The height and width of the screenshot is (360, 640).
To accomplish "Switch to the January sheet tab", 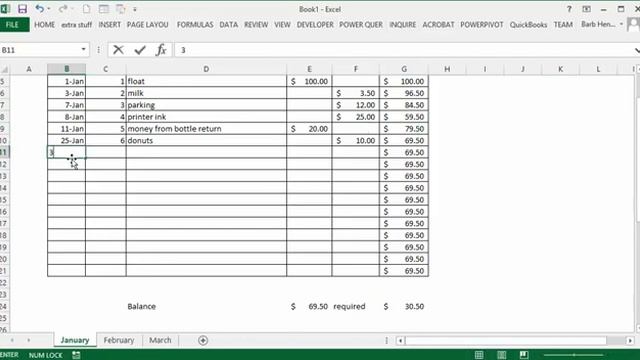I will [x=75, y=340].
